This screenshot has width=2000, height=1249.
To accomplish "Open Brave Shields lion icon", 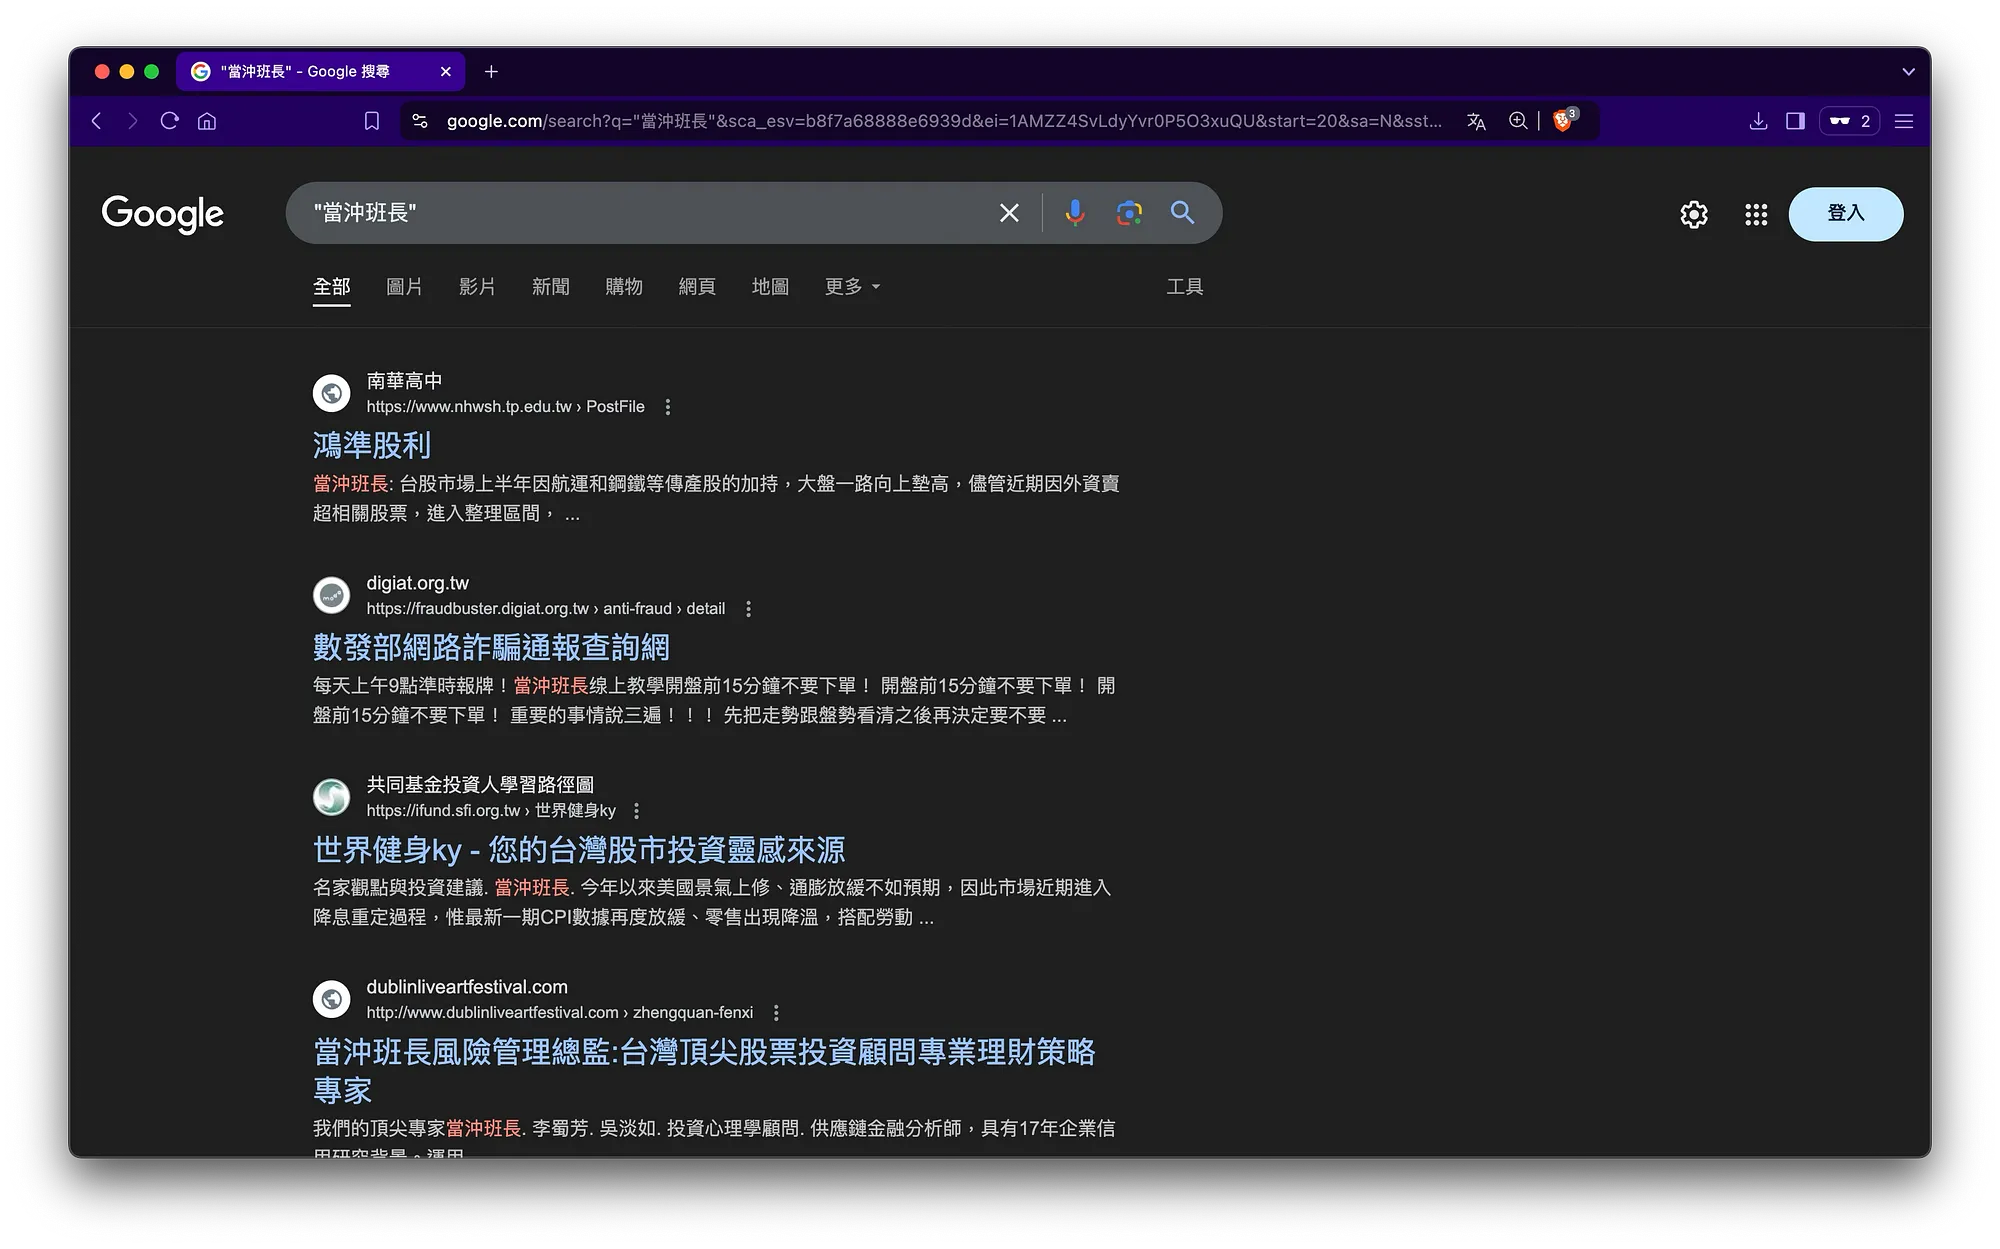I will [x=1563, y=121].
